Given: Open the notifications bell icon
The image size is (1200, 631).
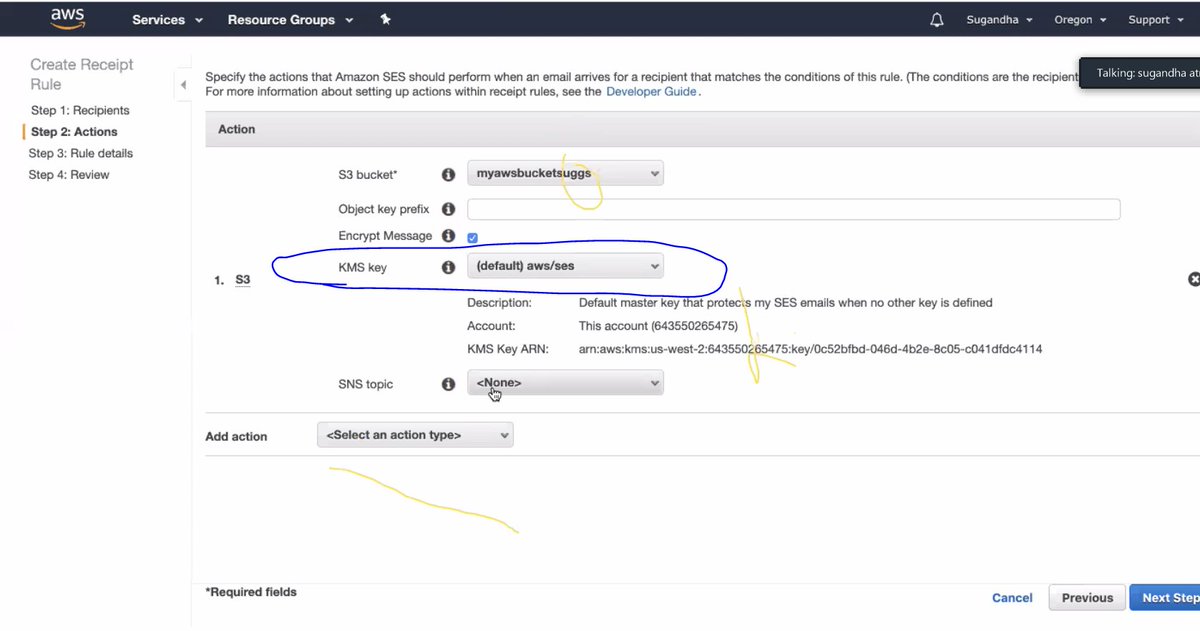Looking at the screenshot, I should [937, 19].
